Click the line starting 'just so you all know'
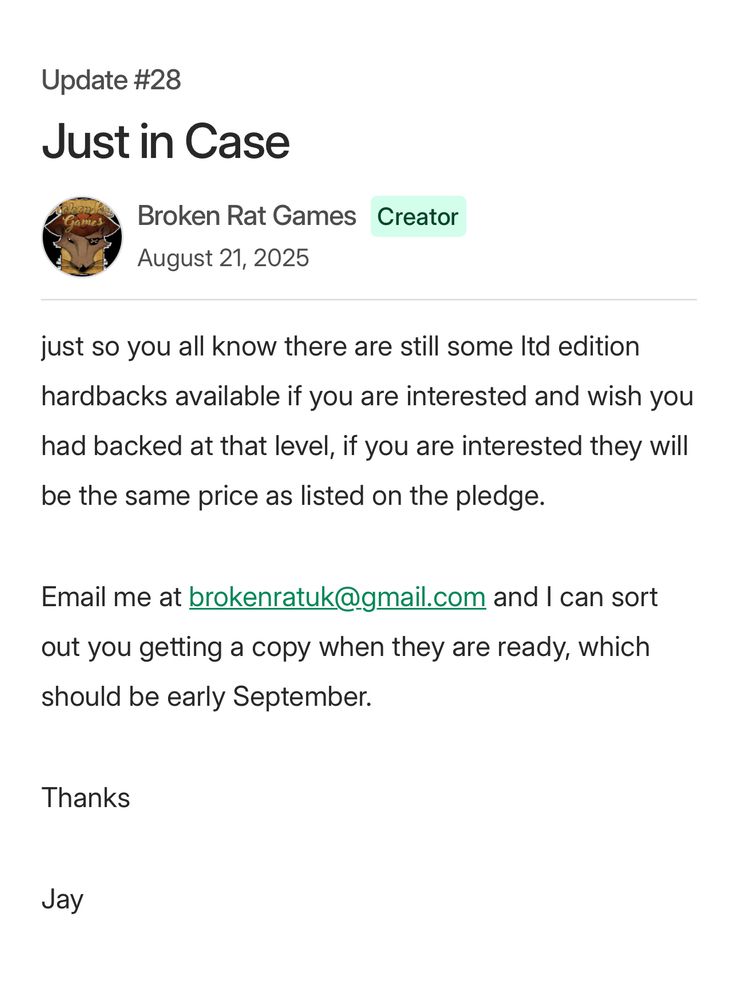Screen dimensions: 738x1000 340,347
